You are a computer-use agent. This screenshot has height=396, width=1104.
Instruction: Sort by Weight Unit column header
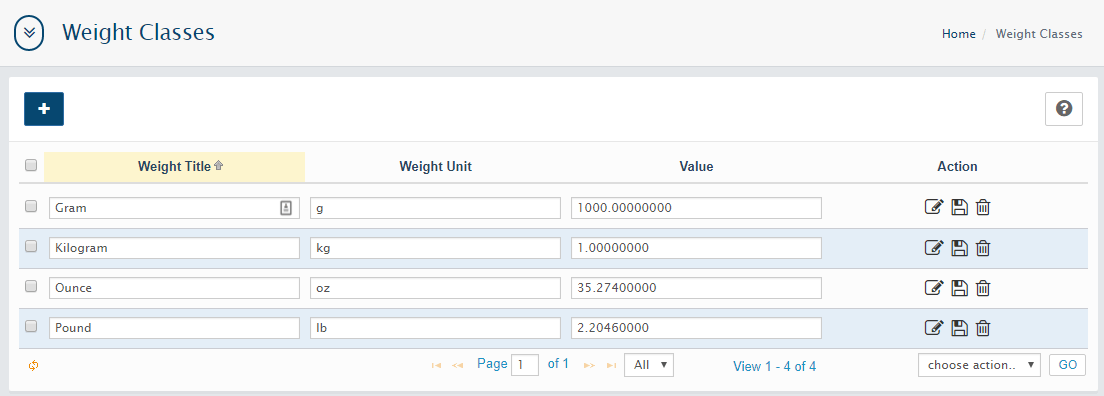(435, 167)
